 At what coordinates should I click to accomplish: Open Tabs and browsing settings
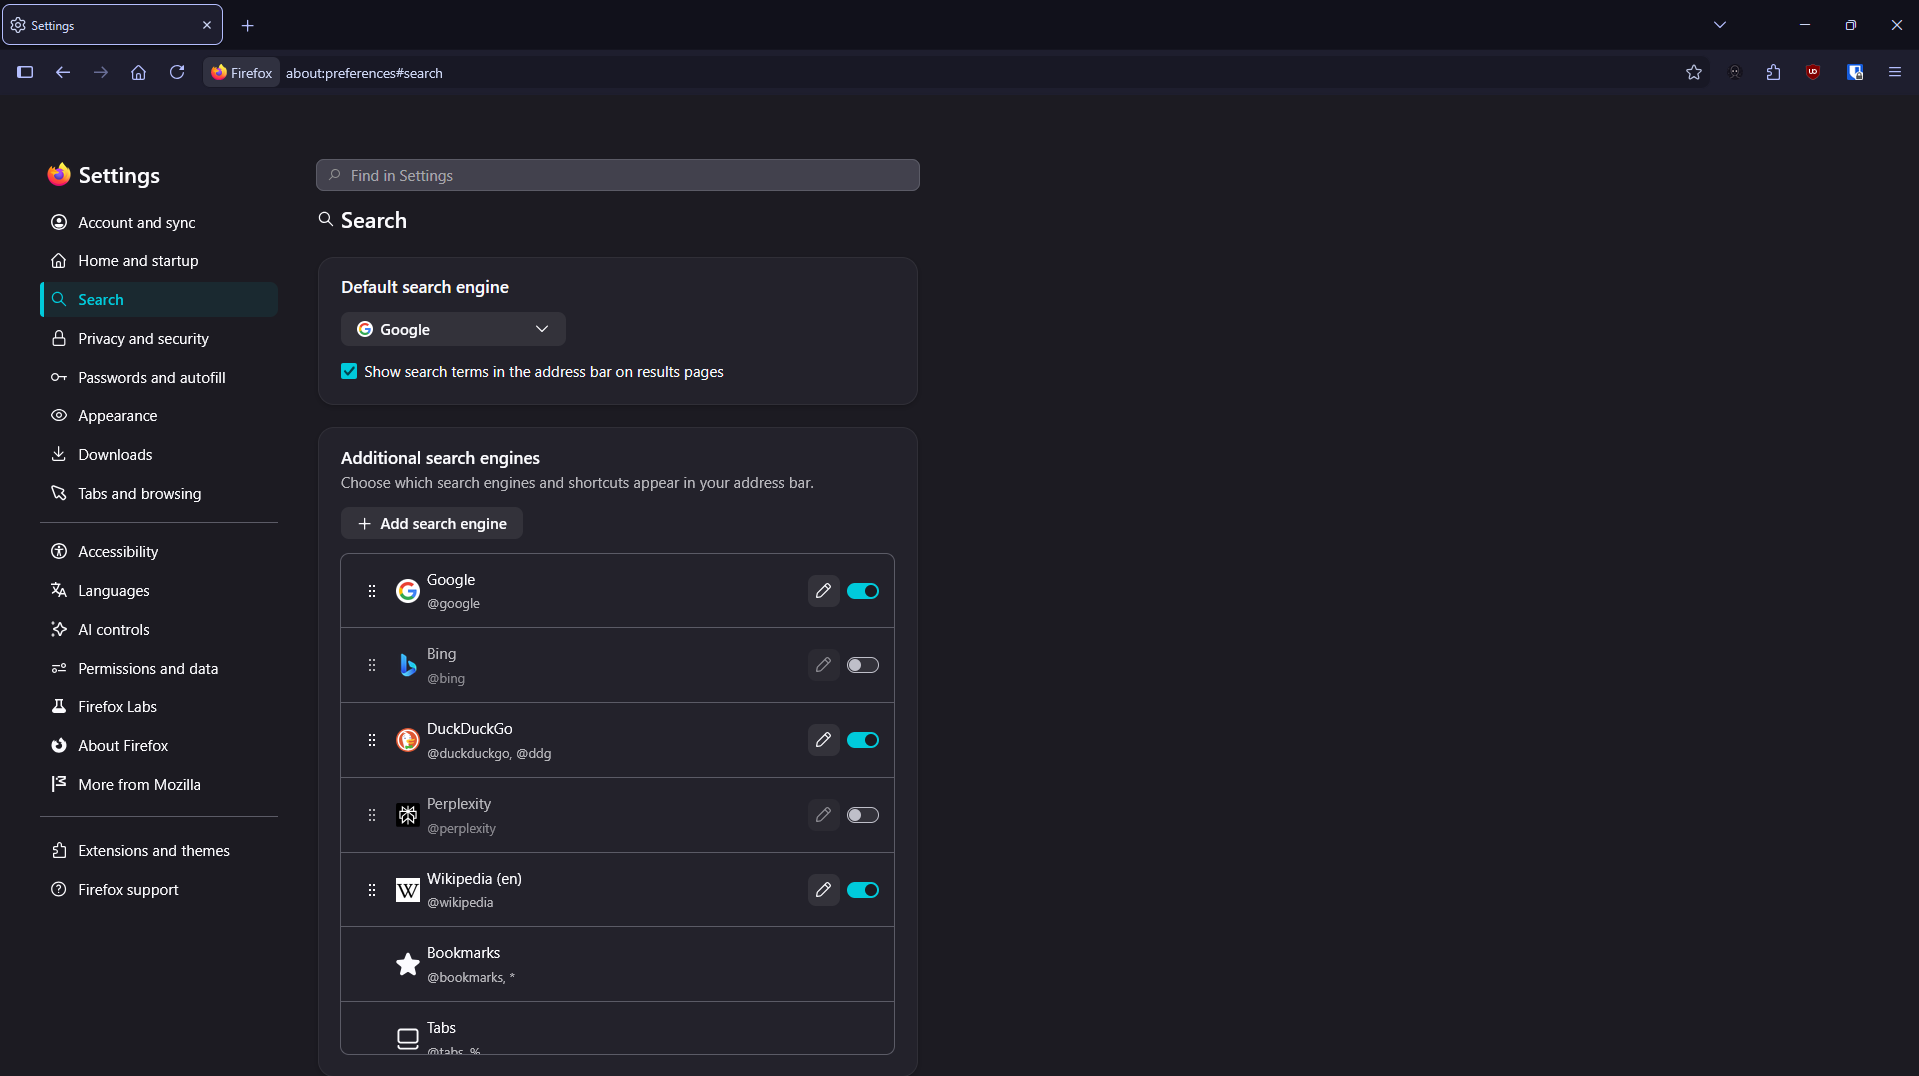pos(159,494)
